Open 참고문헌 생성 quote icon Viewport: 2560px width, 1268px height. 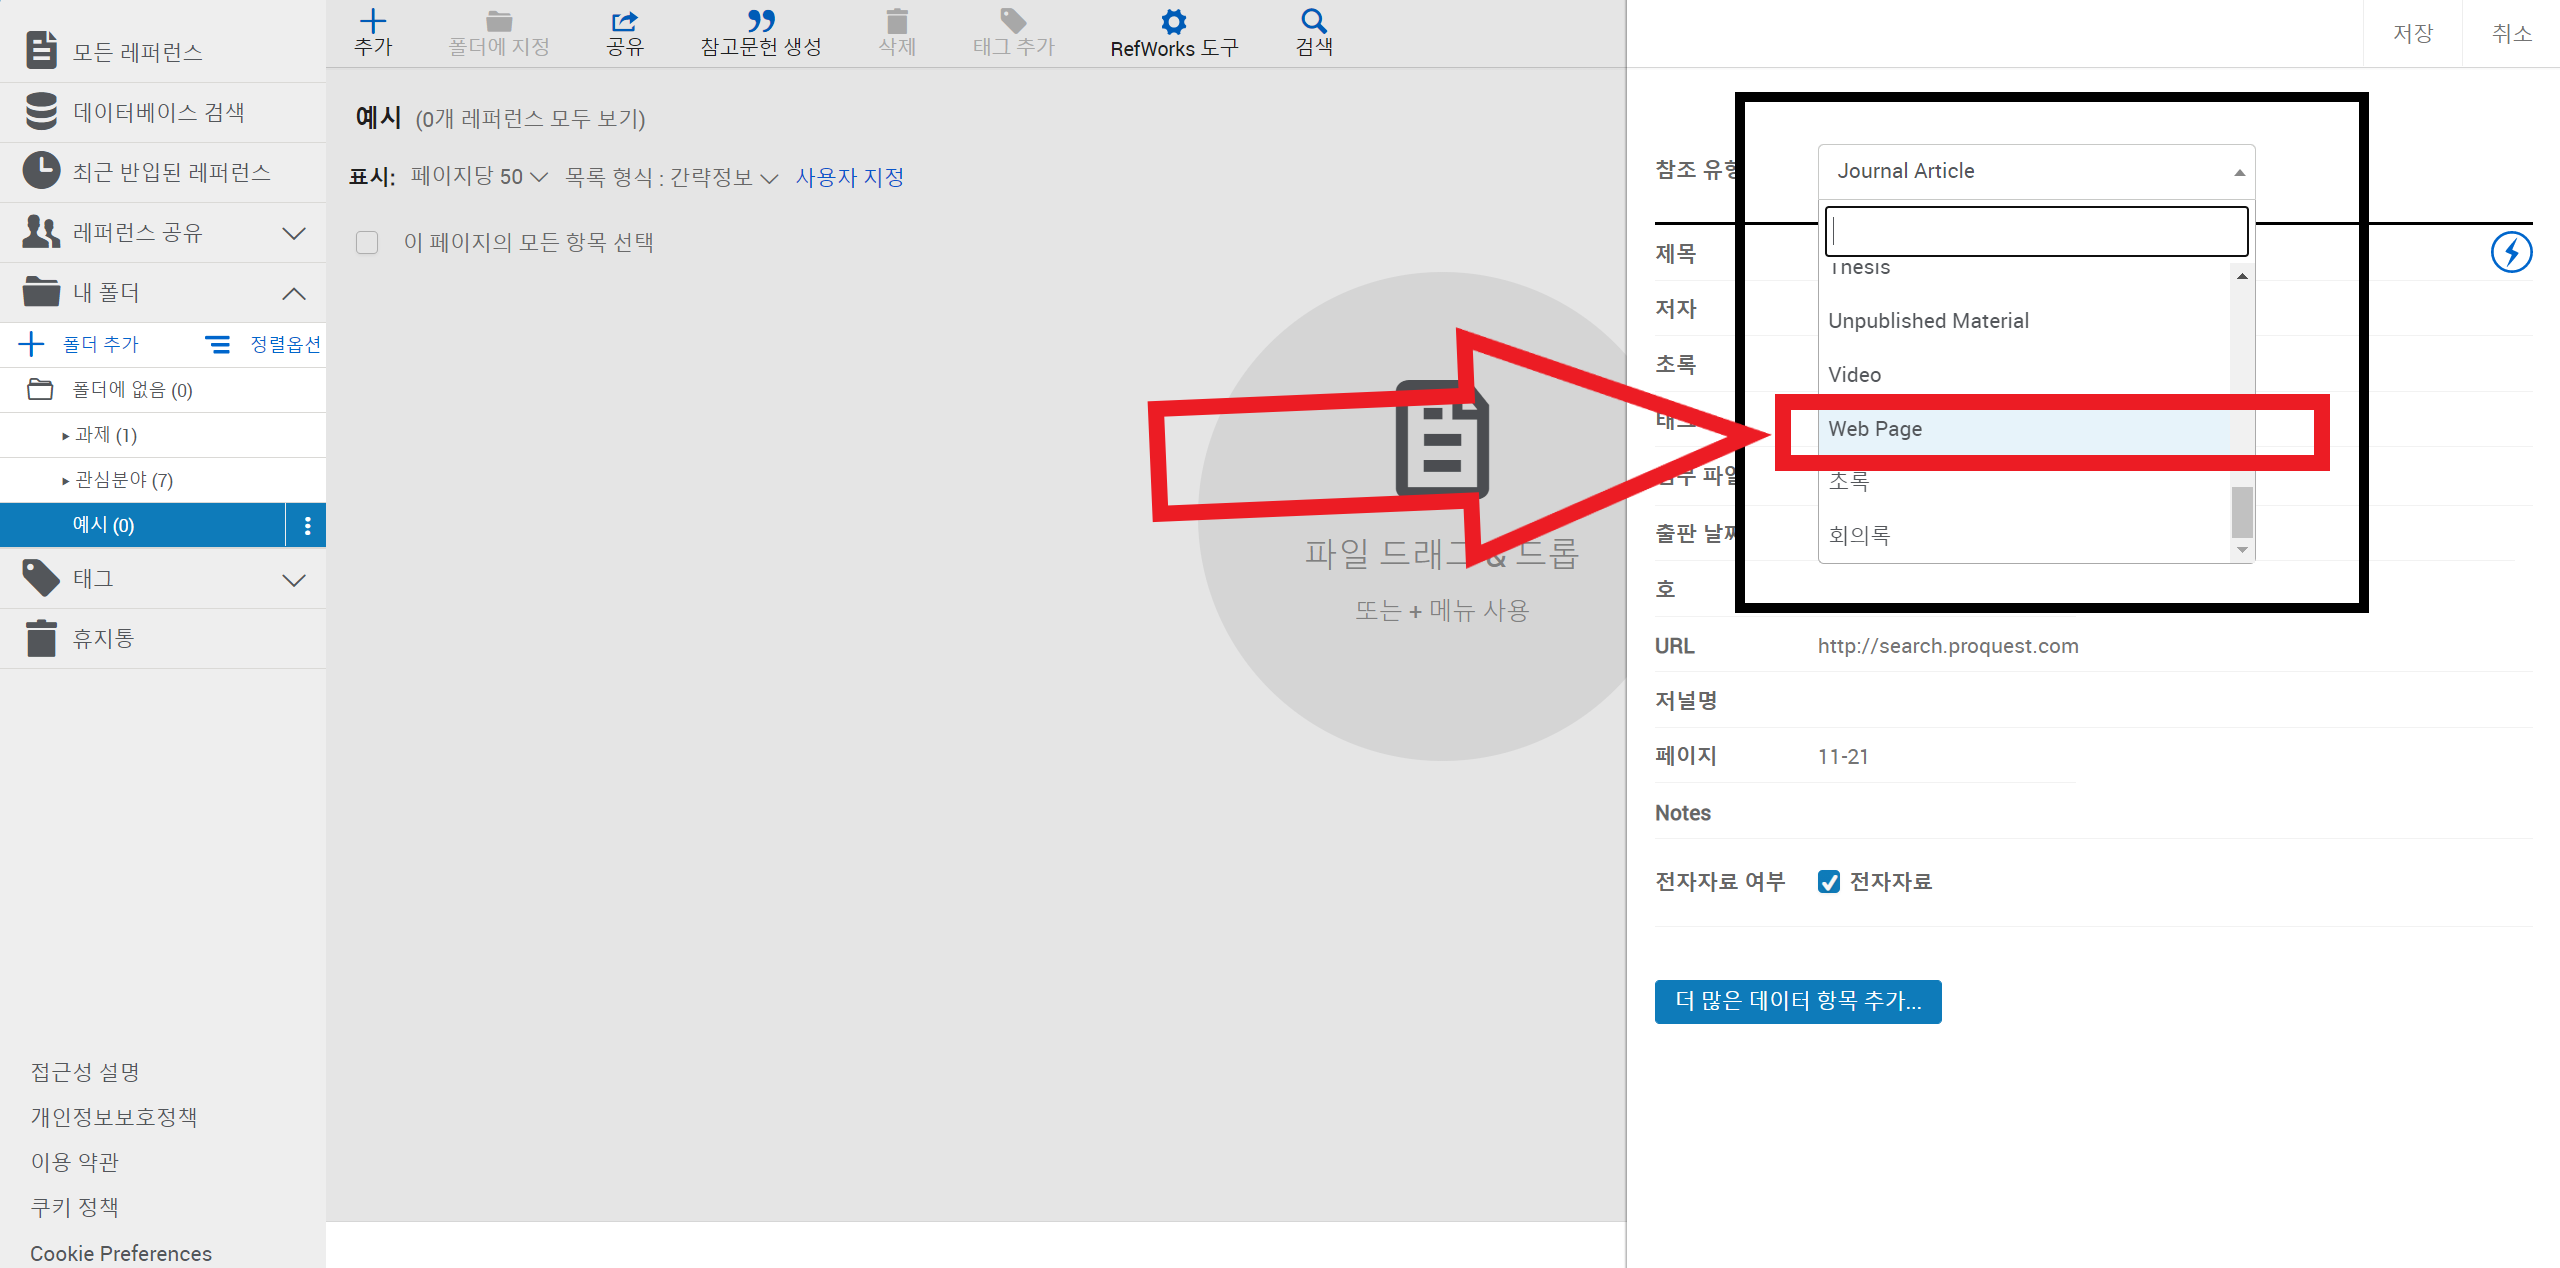click(760, 22)
